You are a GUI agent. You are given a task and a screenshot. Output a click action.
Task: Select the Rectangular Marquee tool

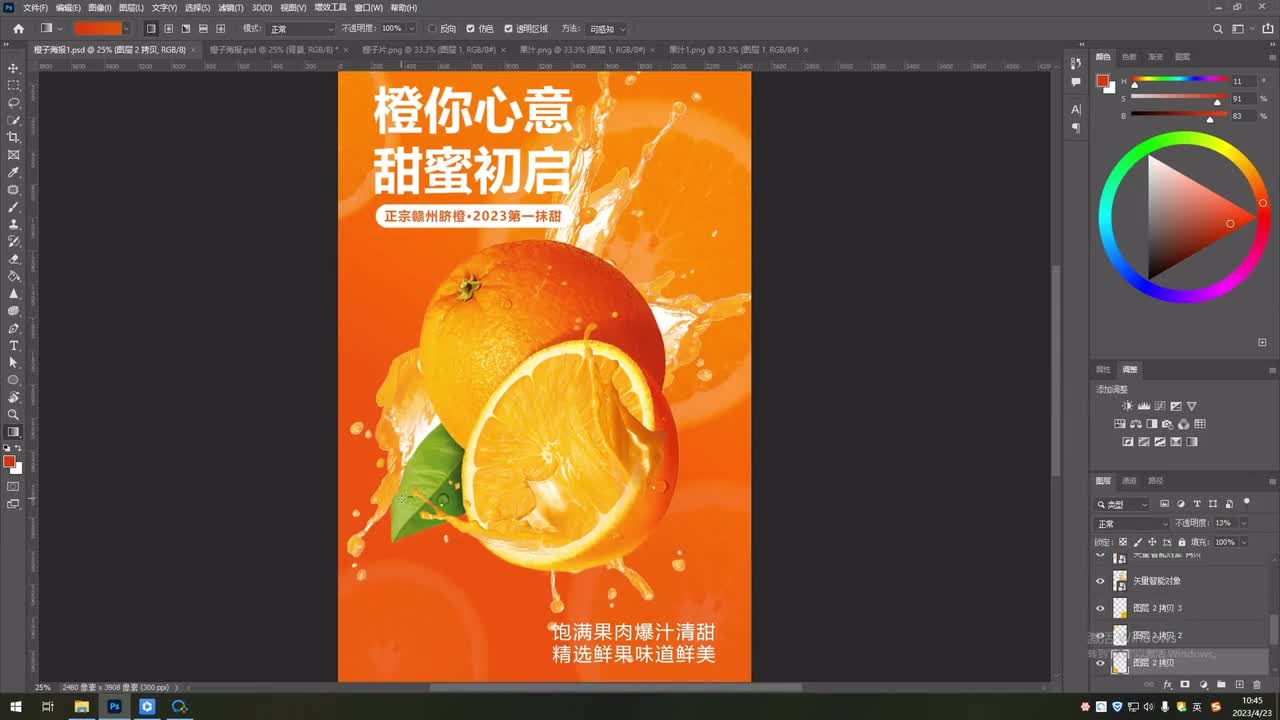click(14, 85)
